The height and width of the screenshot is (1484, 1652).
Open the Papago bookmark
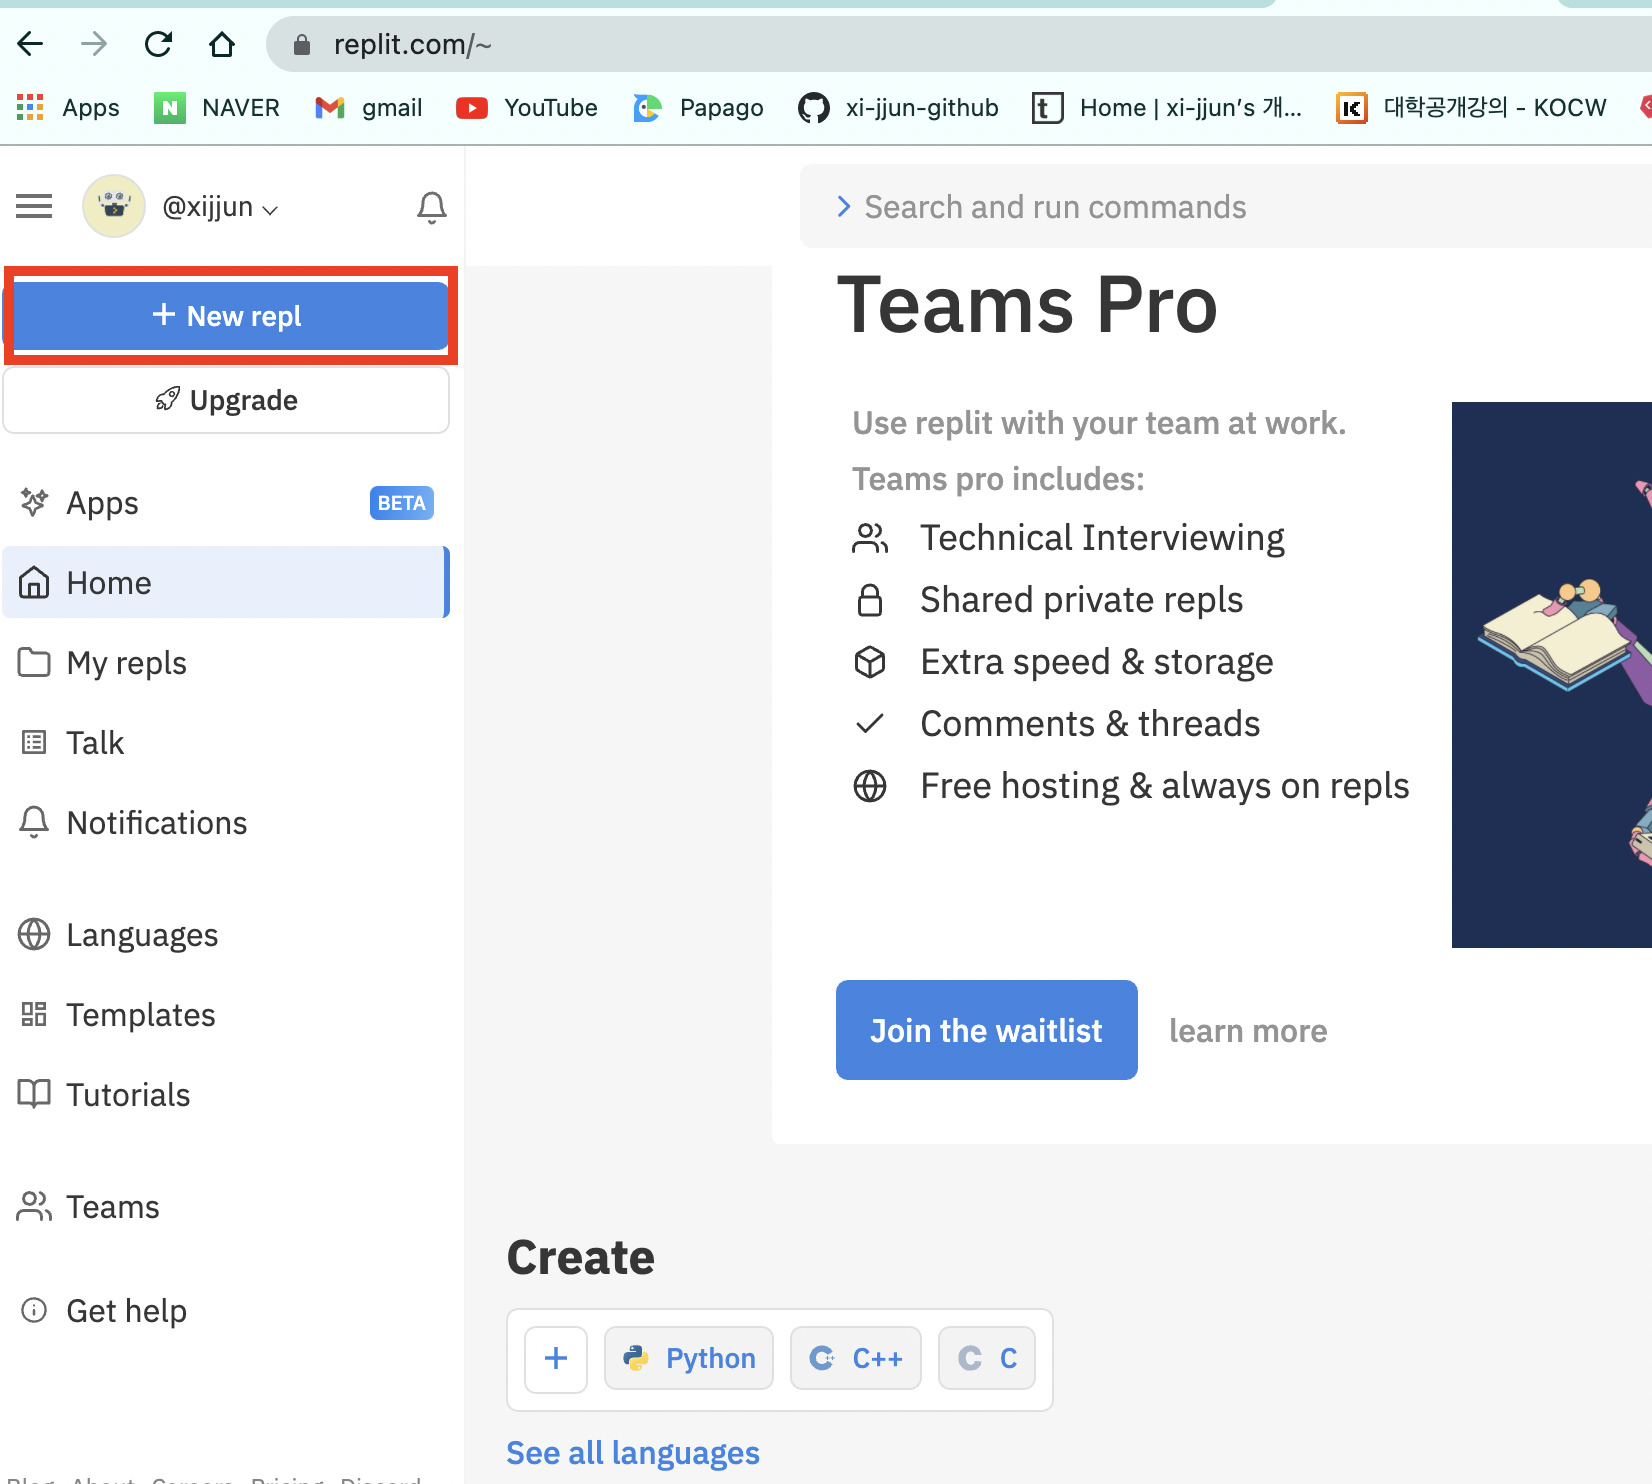[x=699, y=107]
